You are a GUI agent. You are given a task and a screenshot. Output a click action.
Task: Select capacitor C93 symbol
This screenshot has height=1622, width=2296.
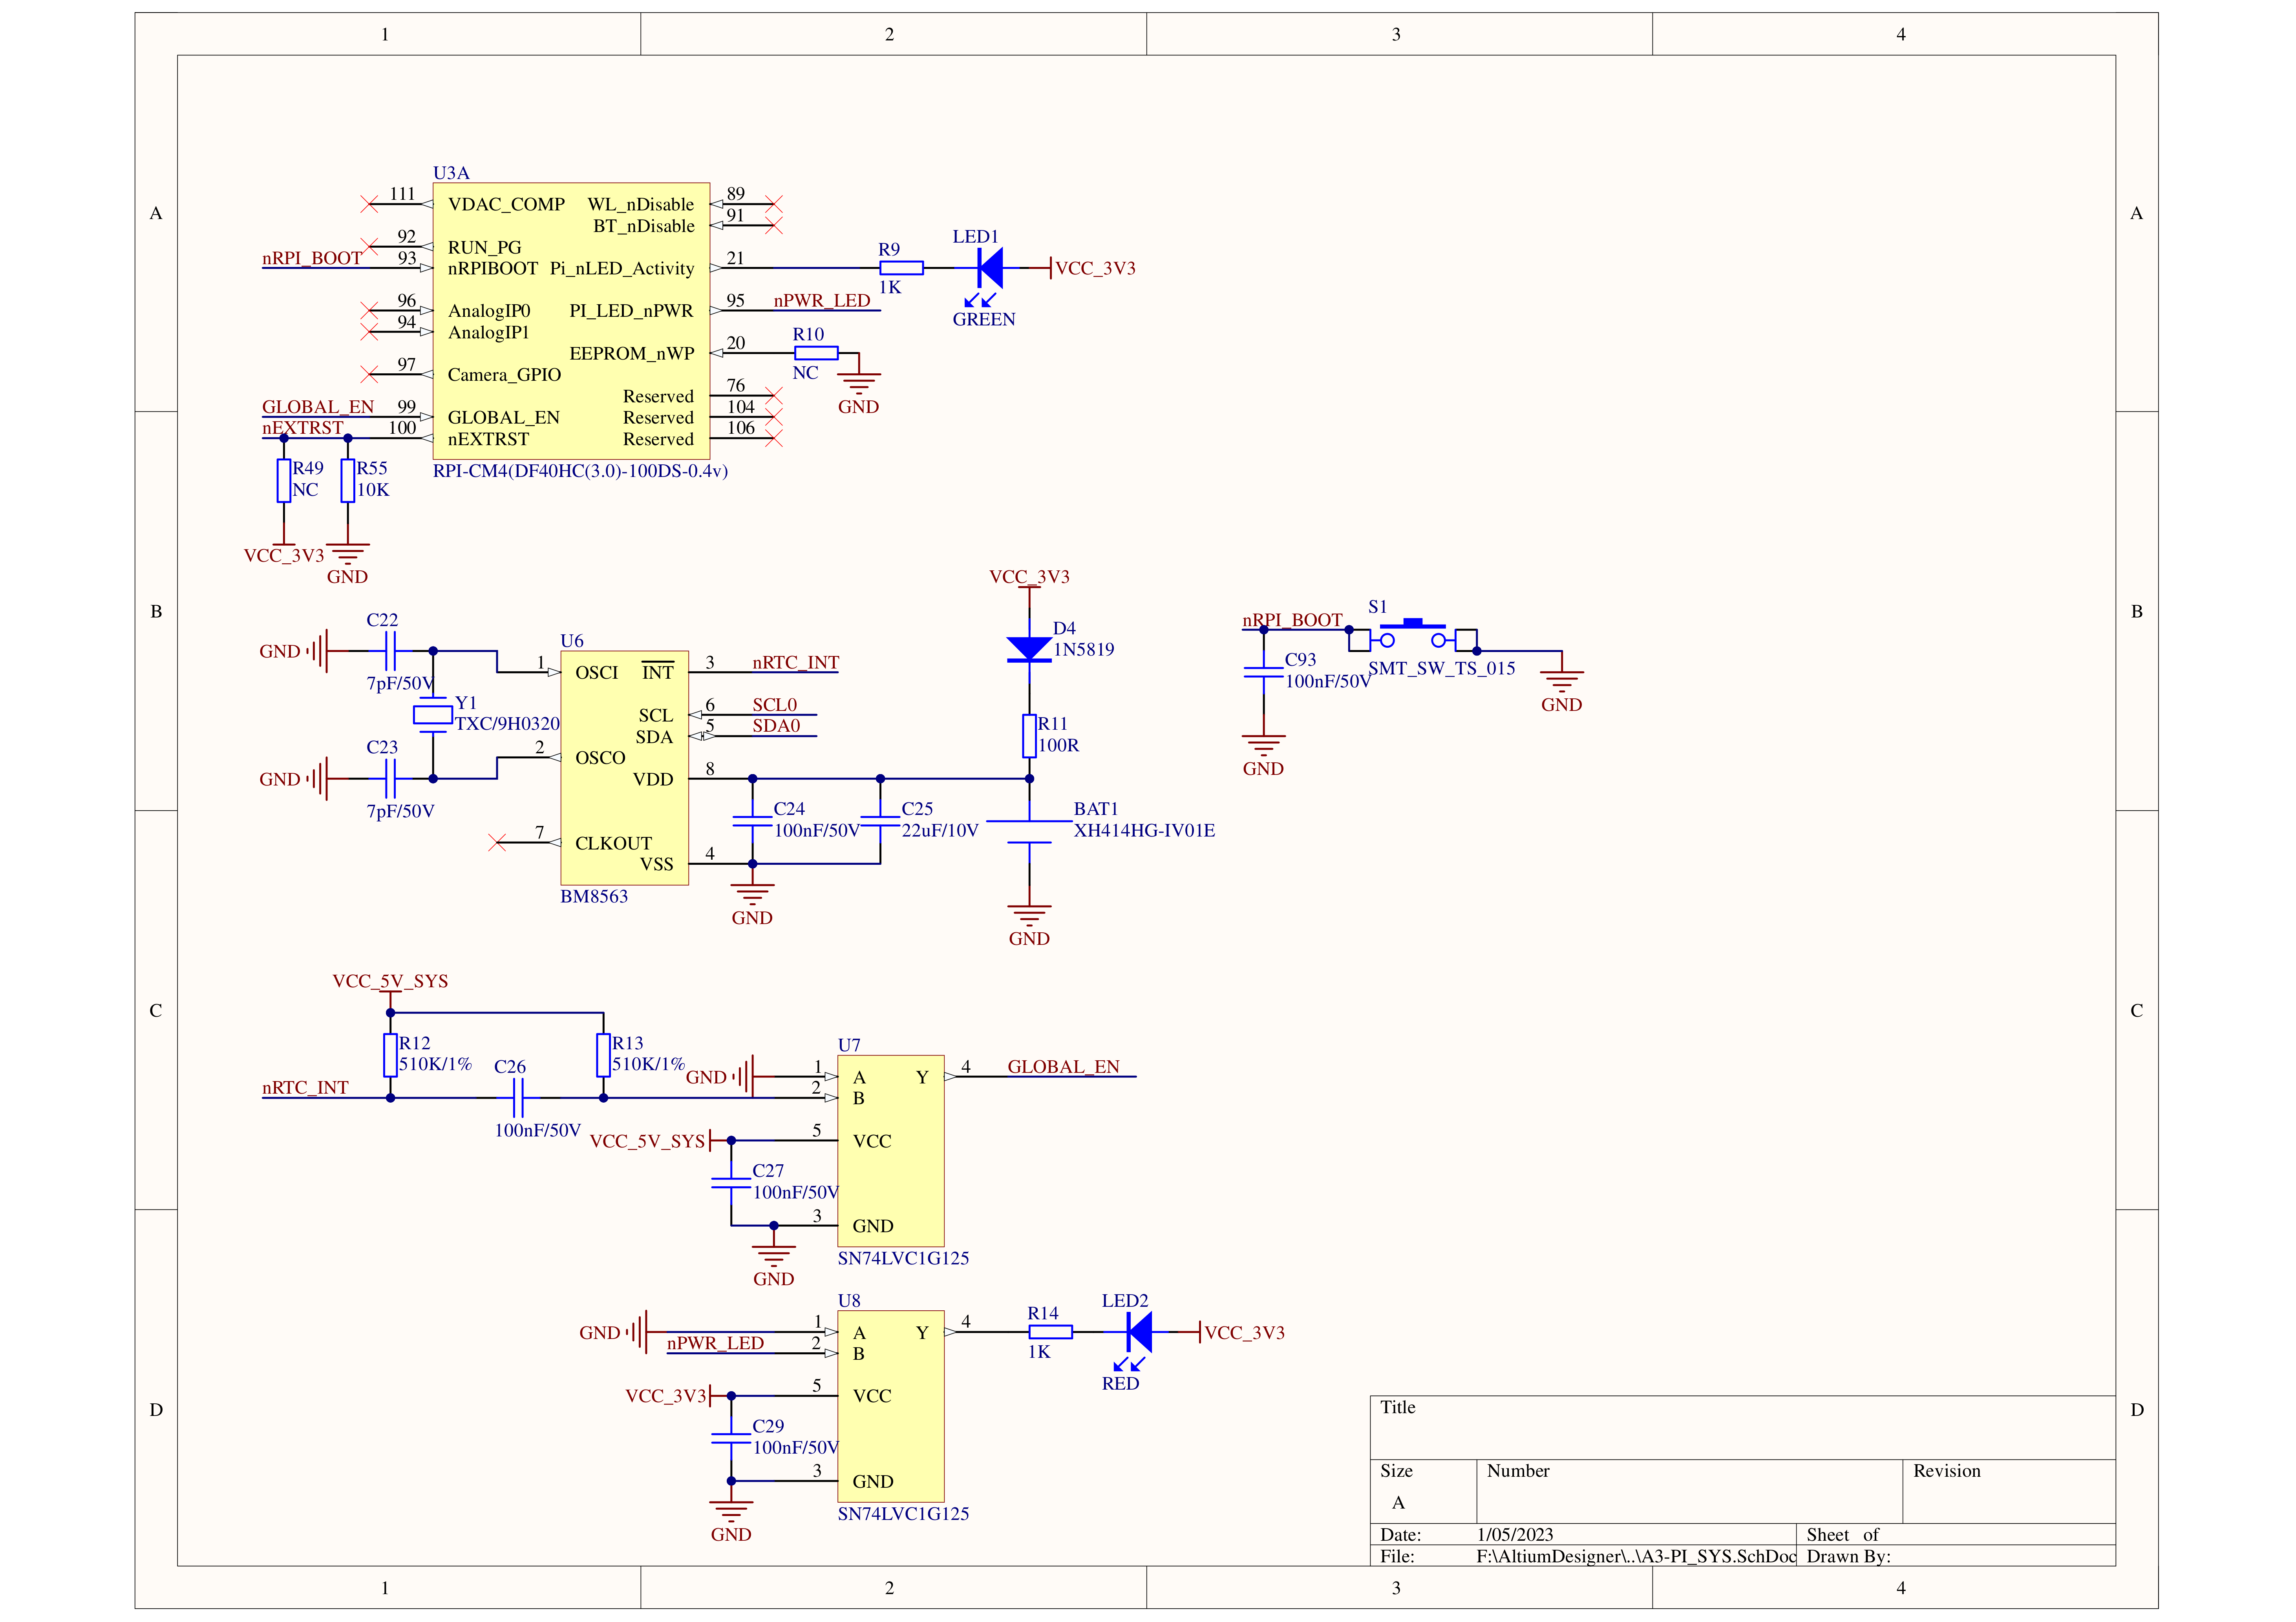coord(1263,672)
